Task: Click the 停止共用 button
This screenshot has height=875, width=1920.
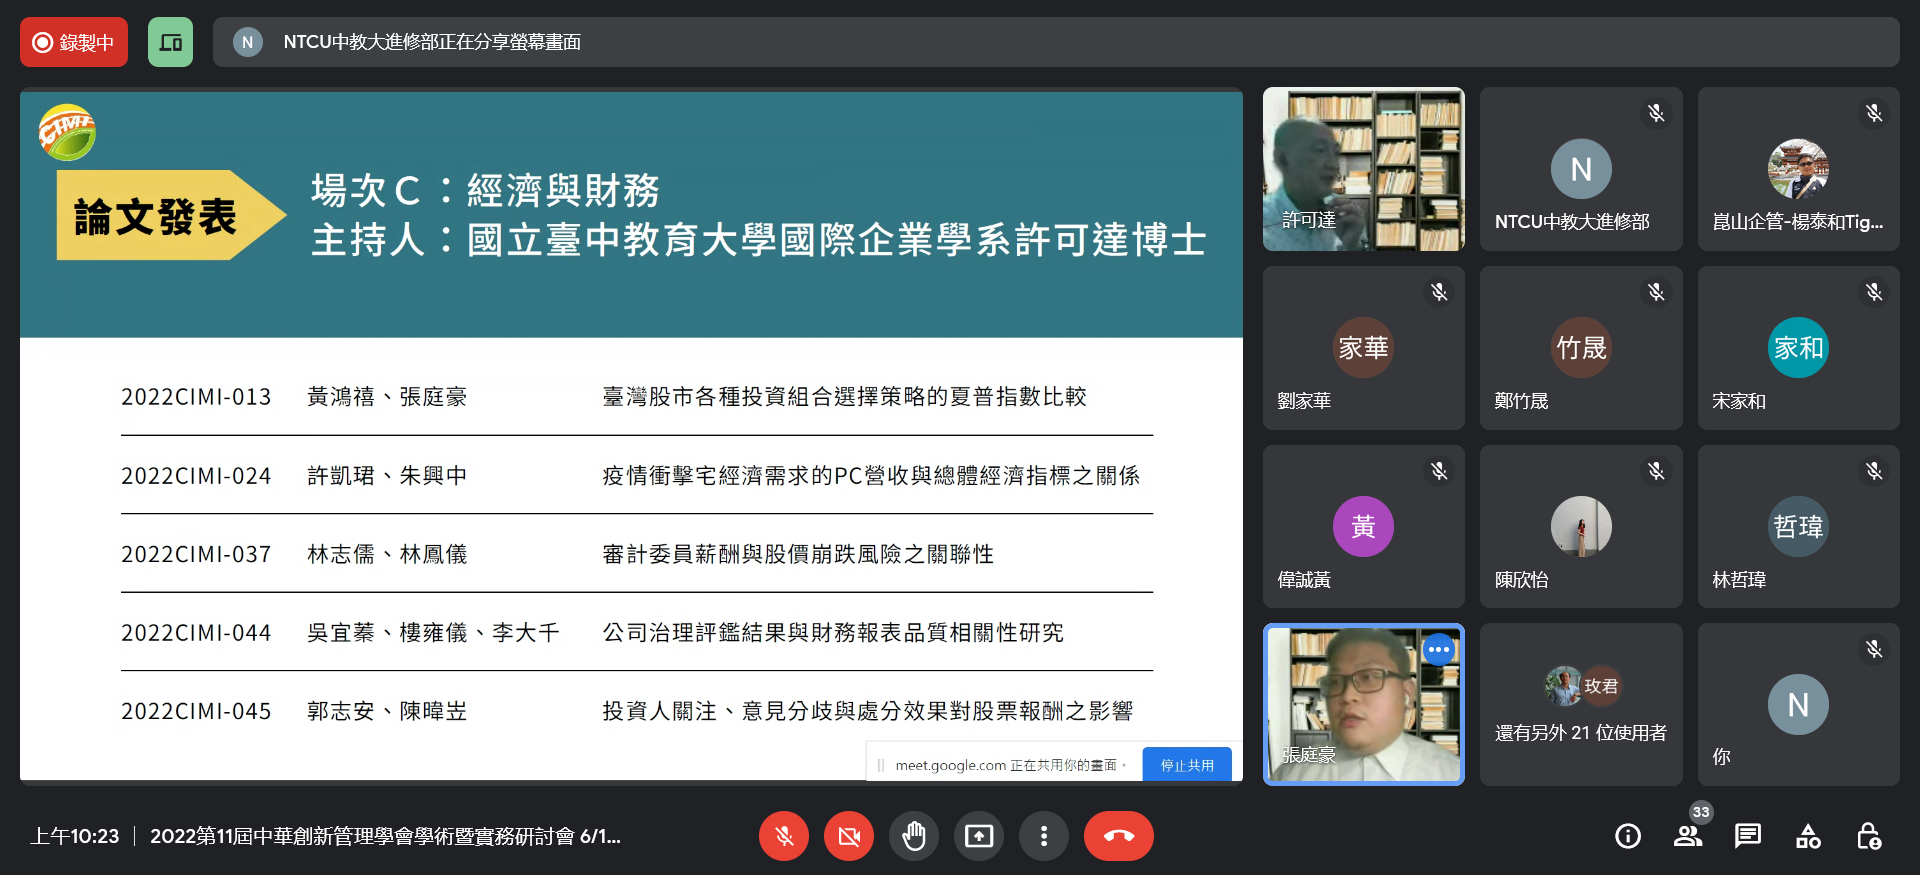Action: (x=1187, y=765)
